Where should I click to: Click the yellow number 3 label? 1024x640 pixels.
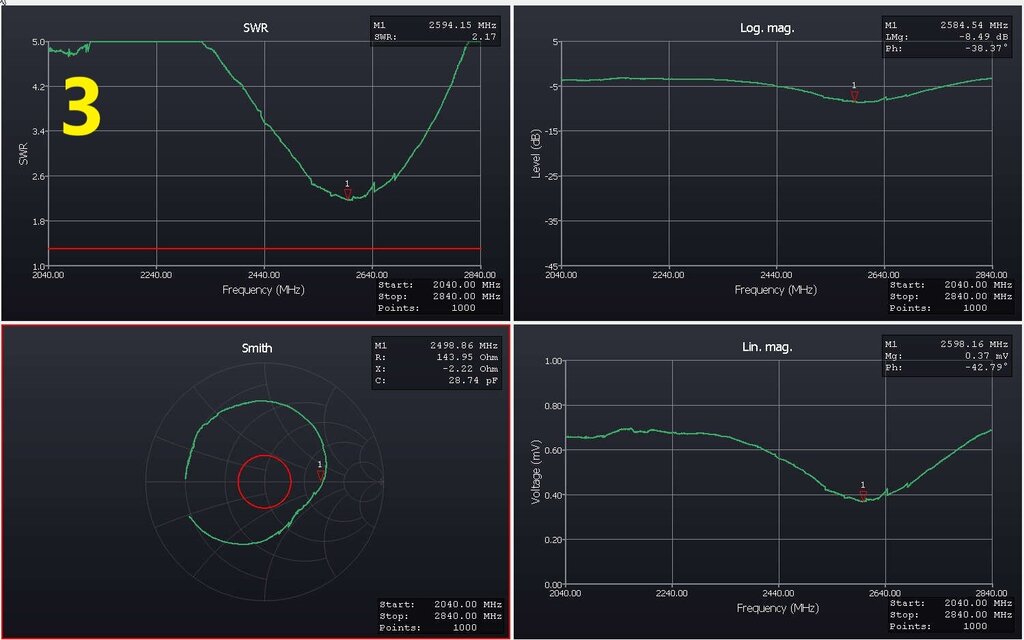82,109
